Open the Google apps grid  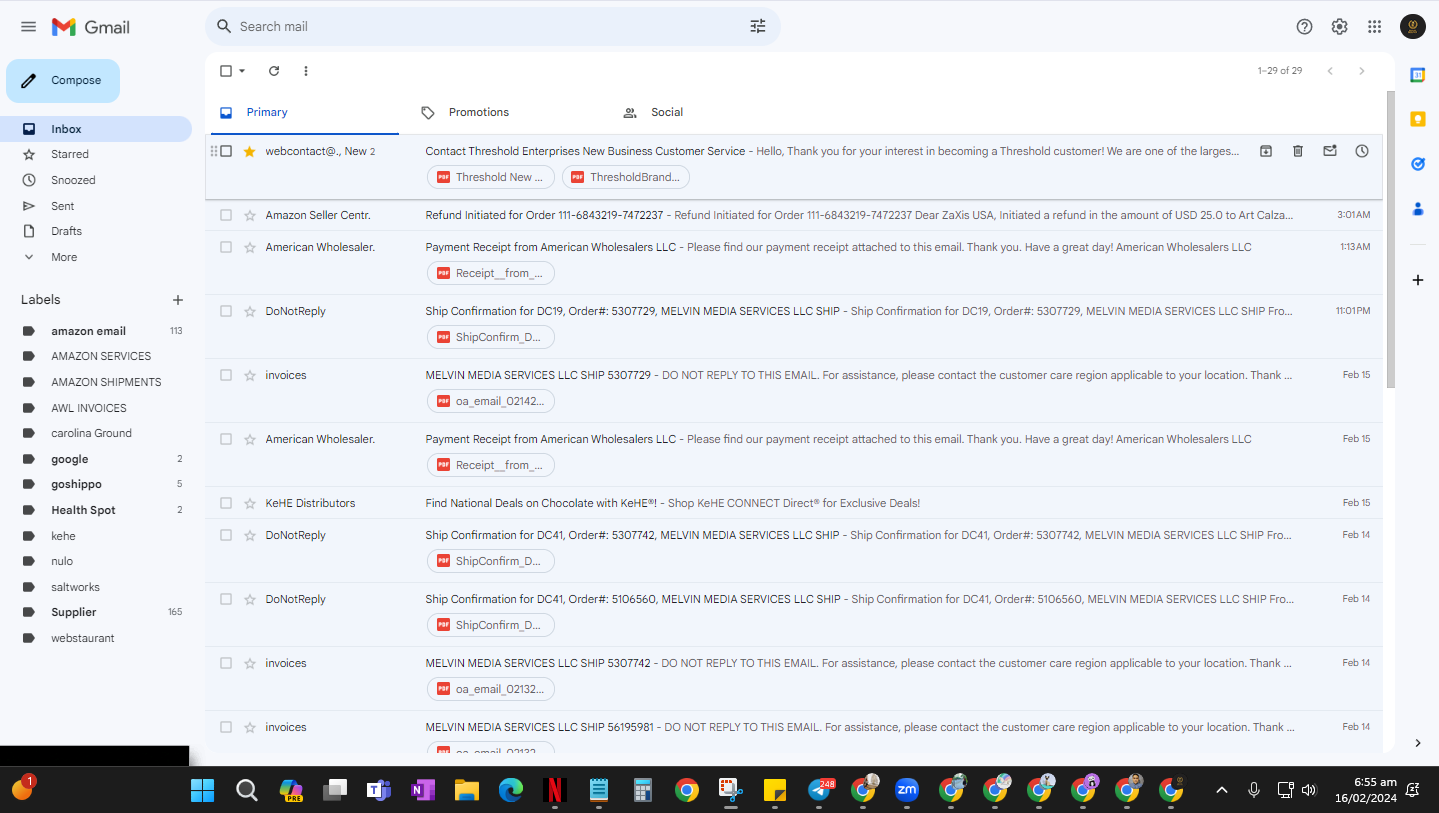point(1375,27)
